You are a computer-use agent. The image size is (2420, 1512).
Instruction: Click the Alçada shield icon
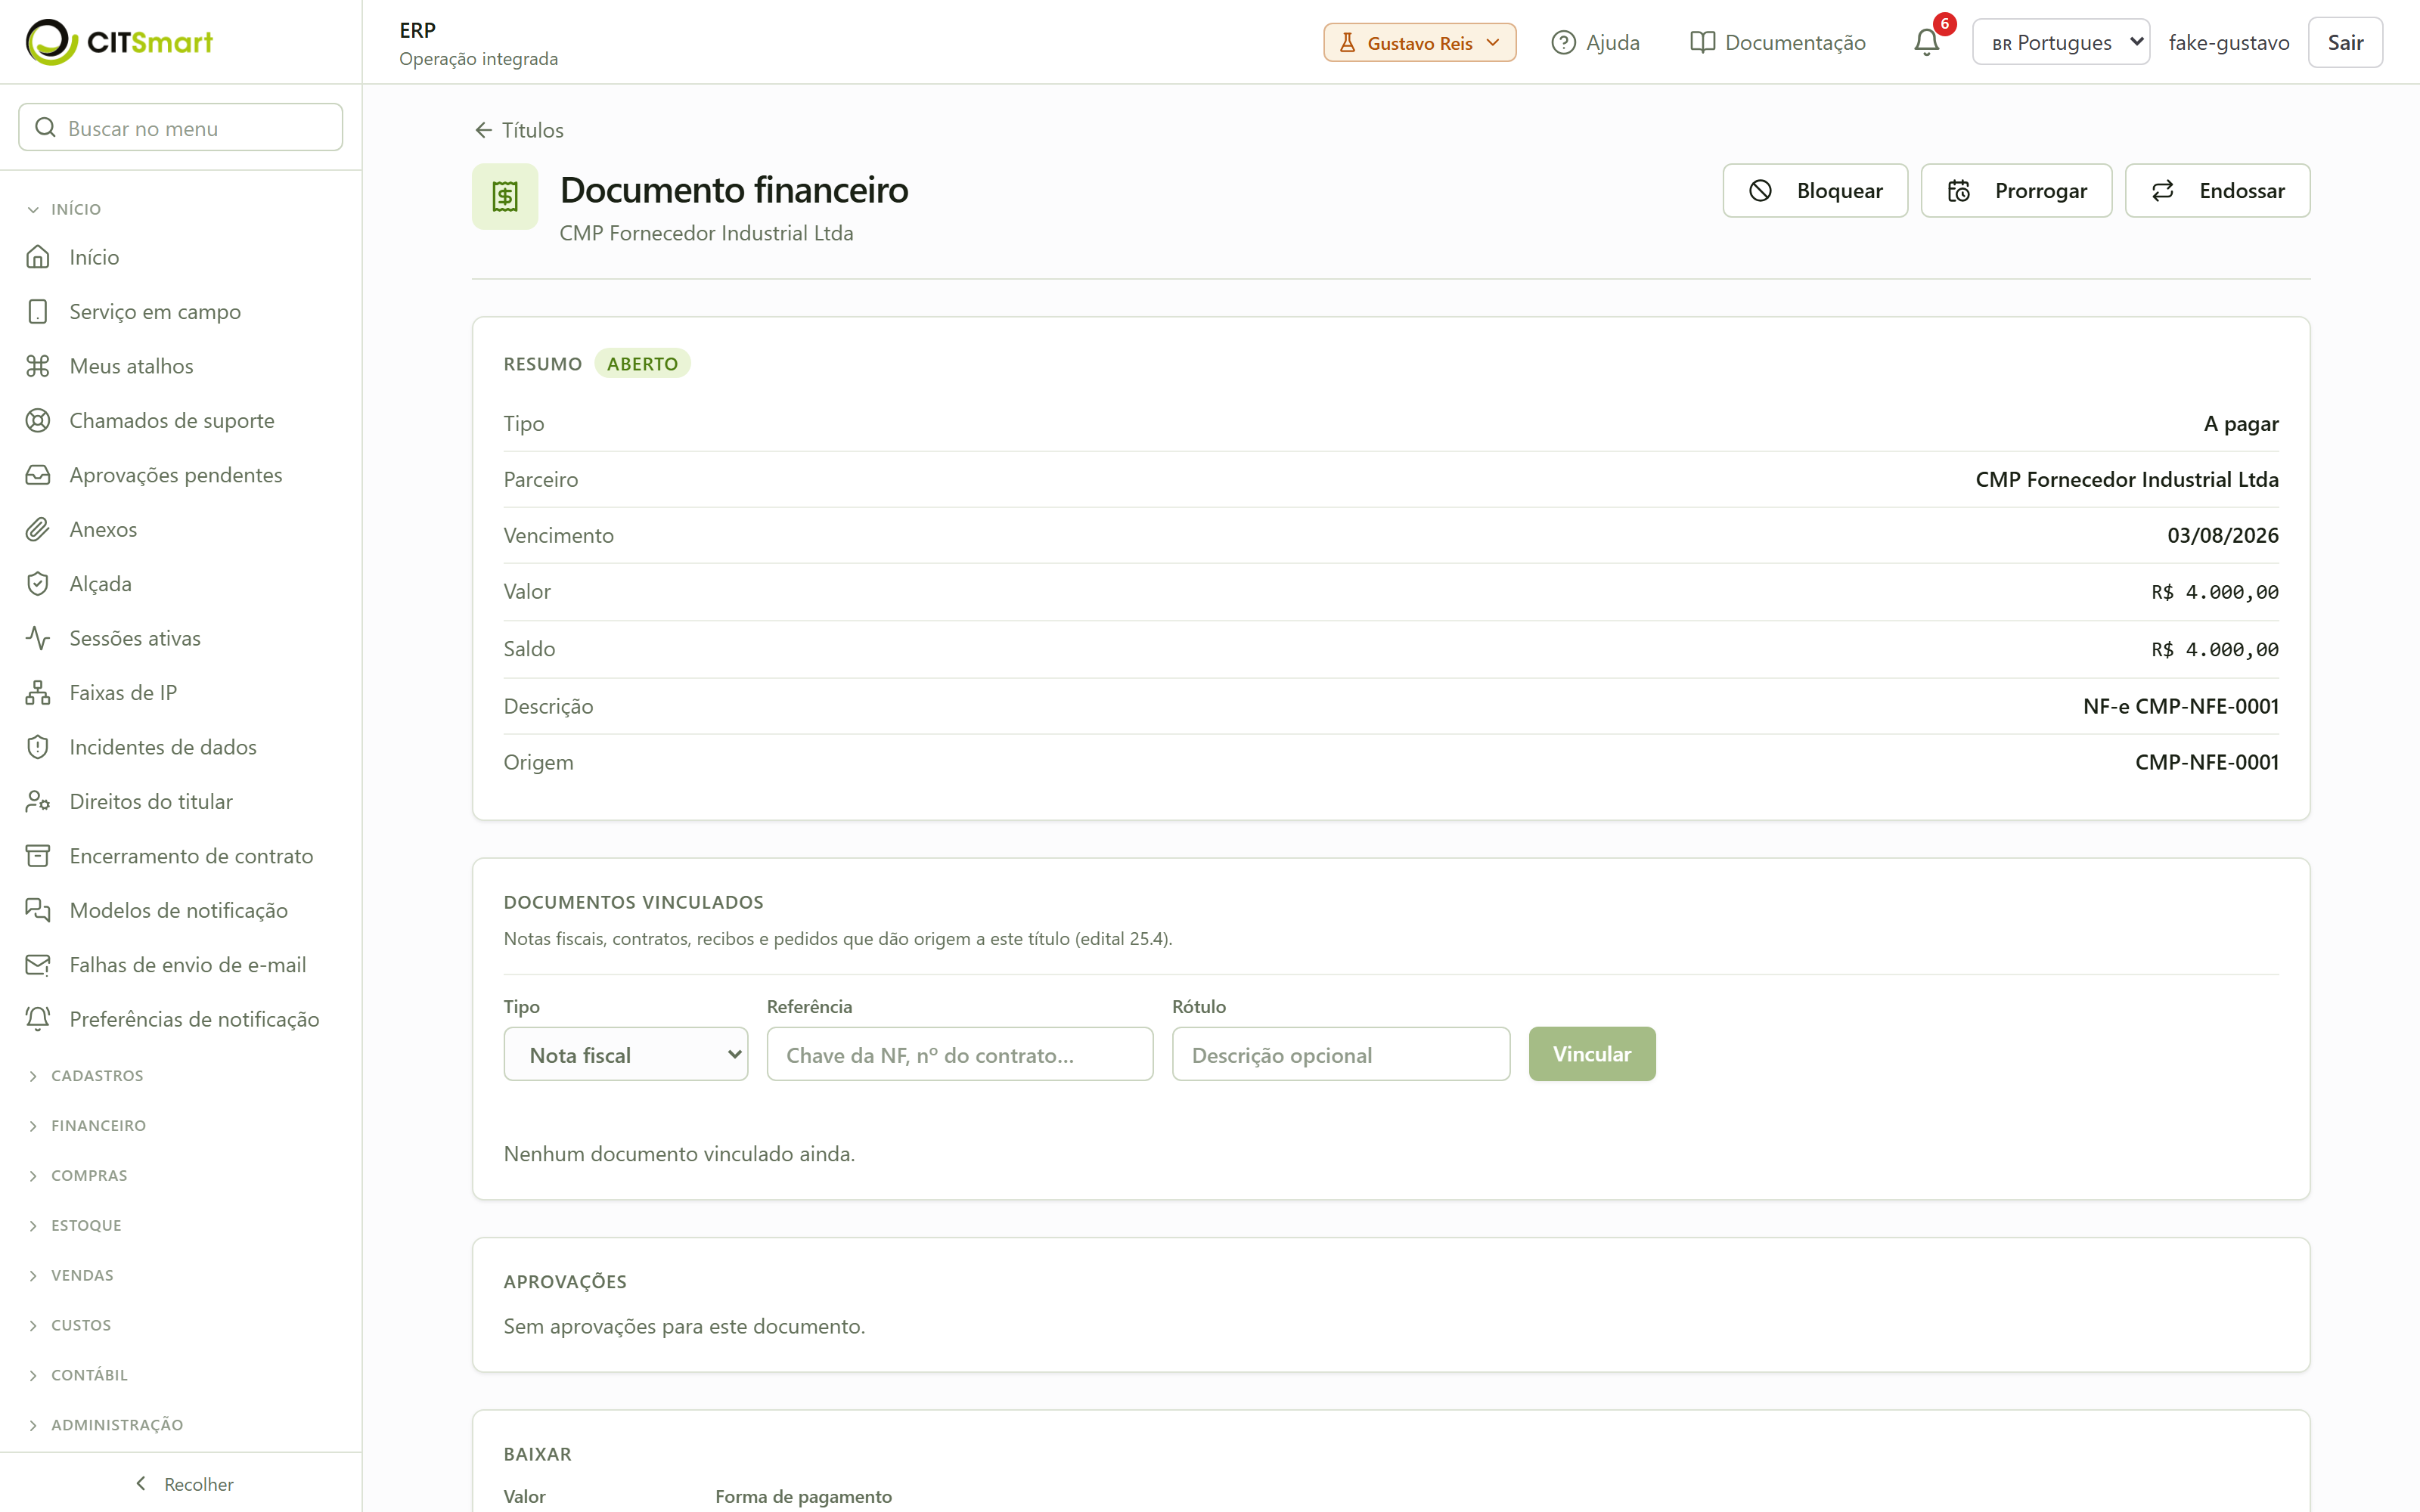point(38,584)
